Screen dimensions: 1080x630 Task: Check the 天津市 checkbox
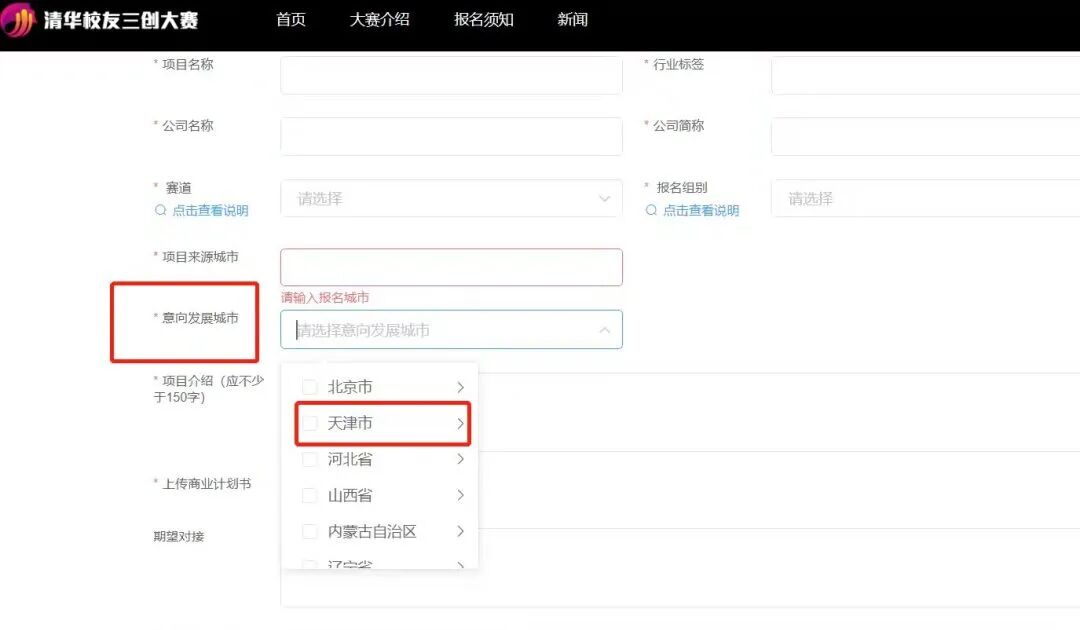(x=309, y=423)
